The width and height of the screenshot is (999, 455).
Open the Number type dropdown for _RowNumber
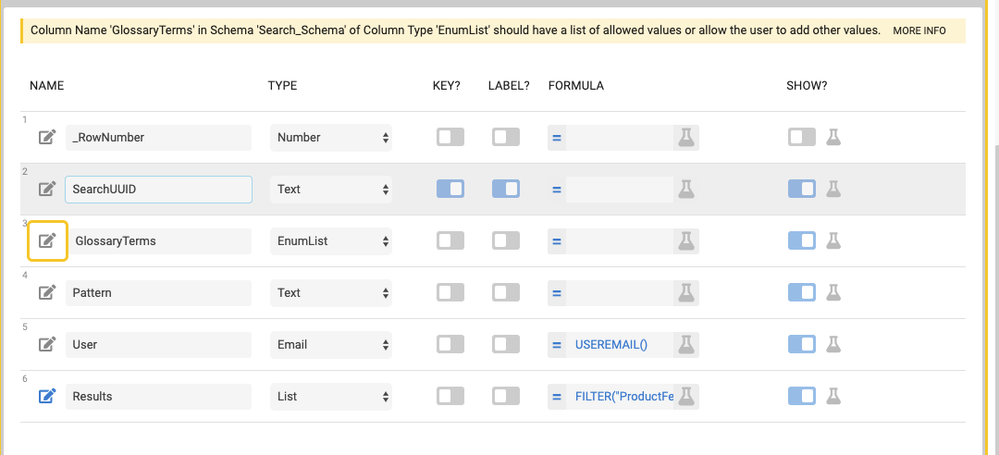[x=331, y=137]
